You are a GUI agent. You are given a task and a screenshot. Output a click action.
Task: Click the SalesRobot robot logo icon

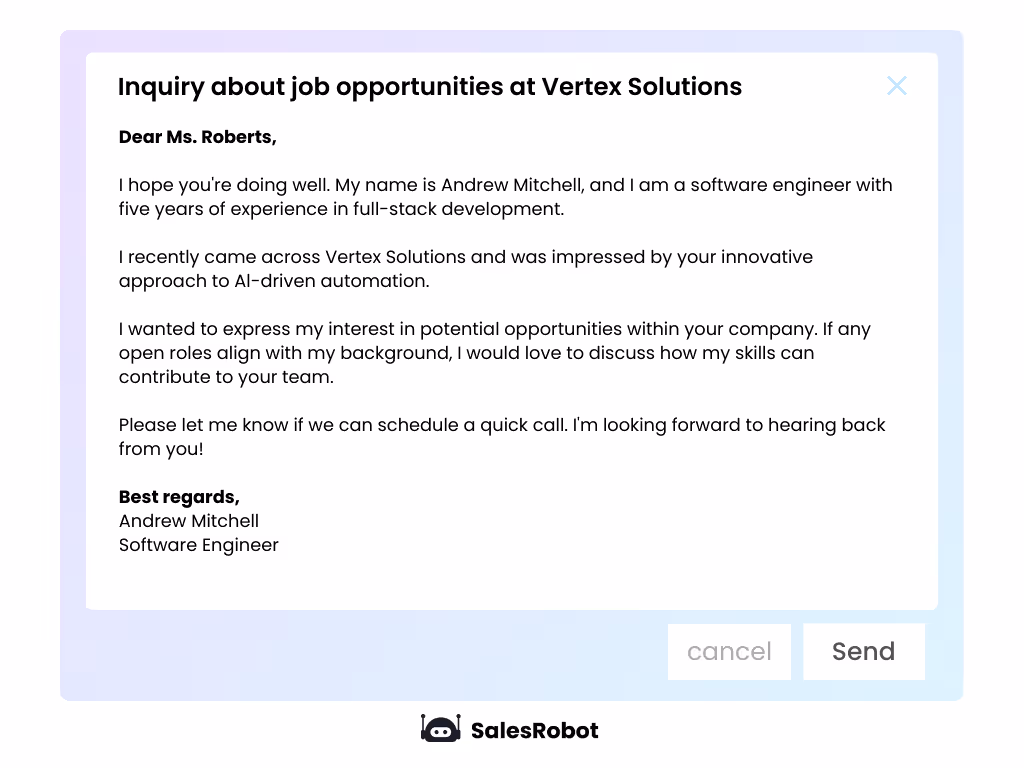tap(439, 729)
